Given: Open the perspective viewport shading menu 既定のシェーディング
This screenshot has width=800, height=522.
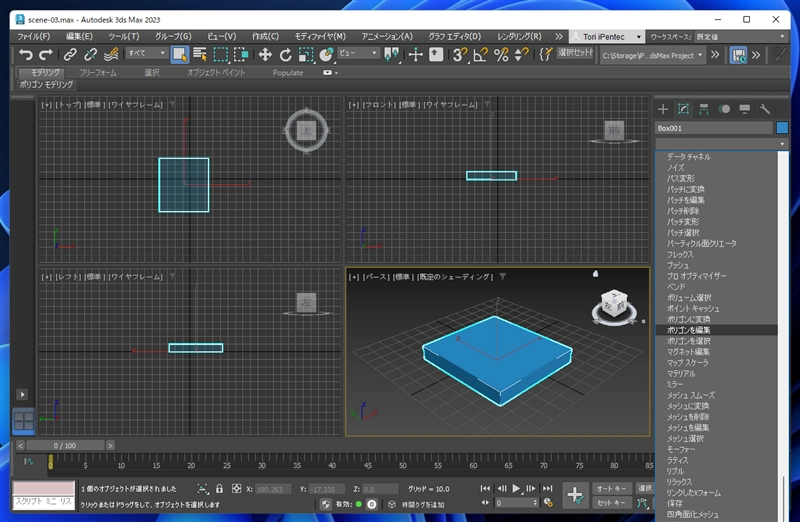Looking at the screenshot, I should pyautogui.click(x=455, y=277).
